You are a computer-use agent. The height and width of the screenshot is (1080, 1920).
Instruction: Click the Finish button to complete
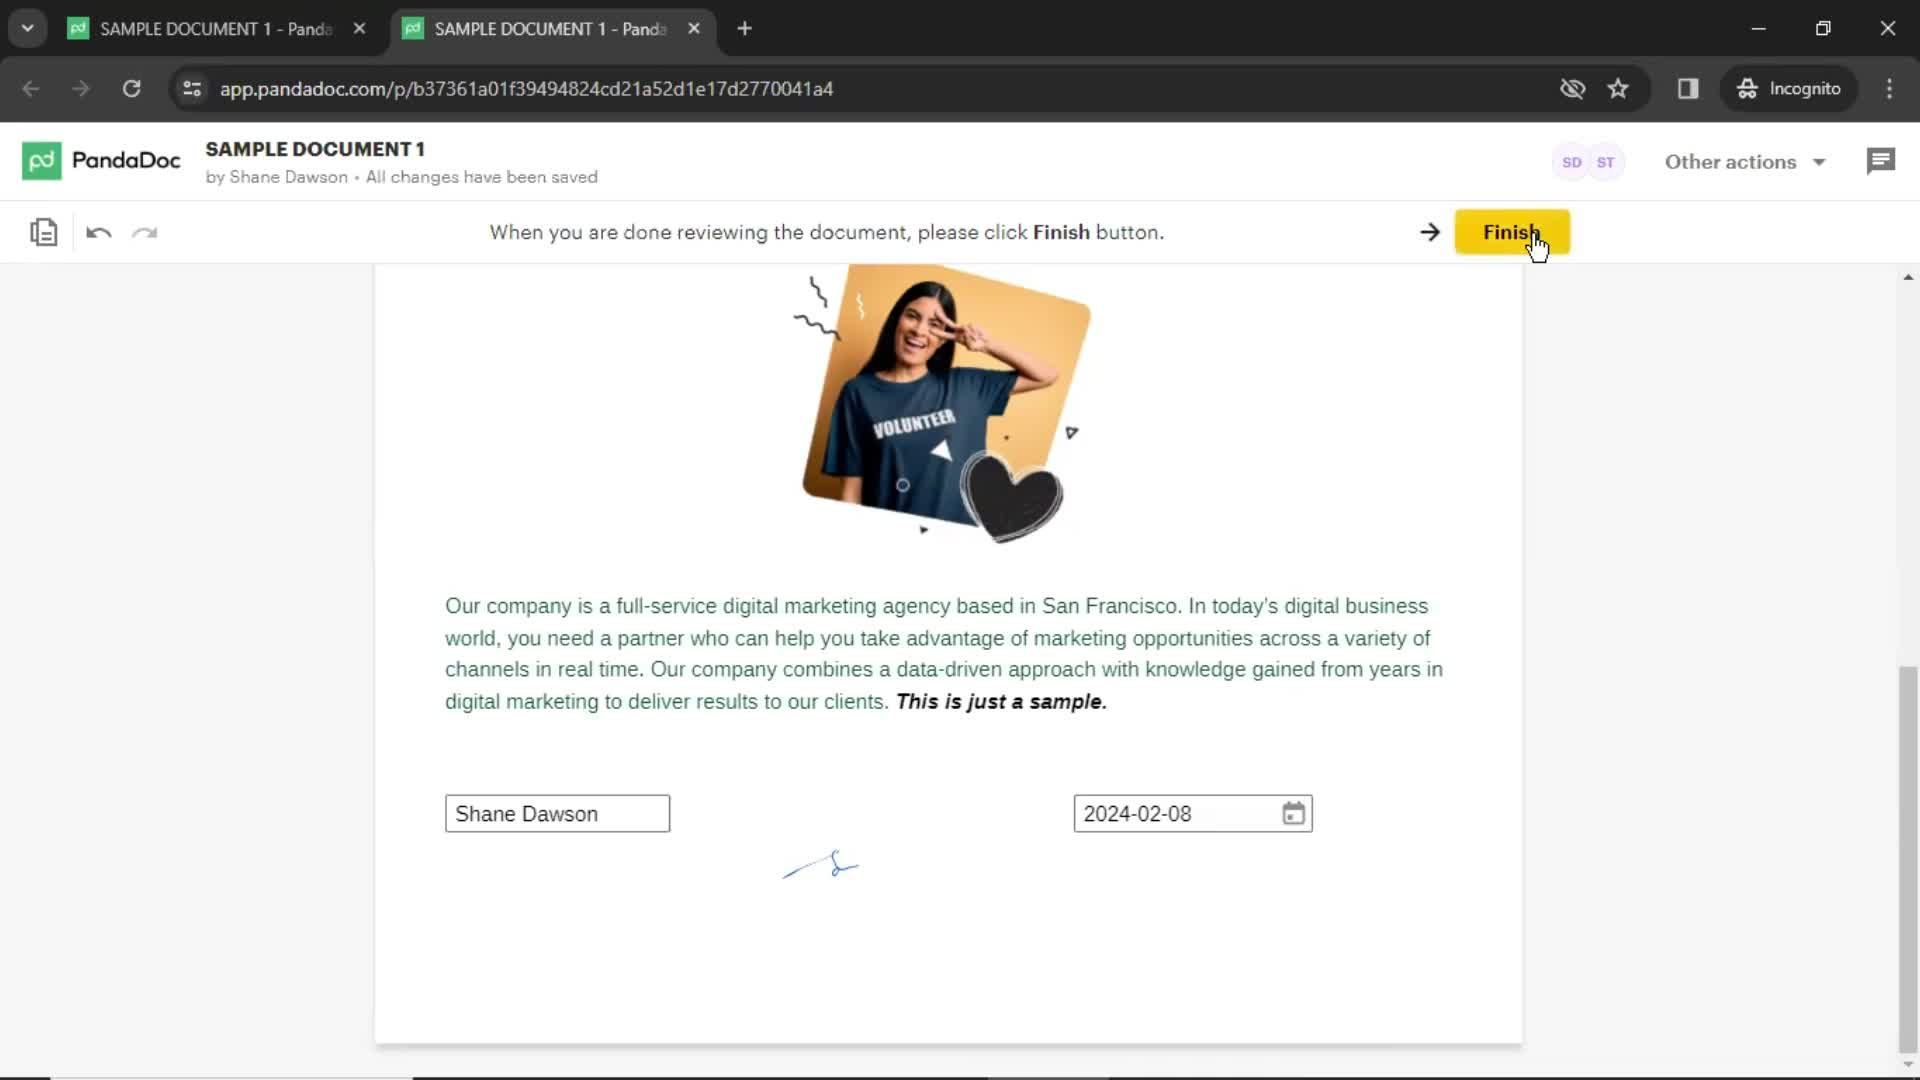tap(1513, 232)
